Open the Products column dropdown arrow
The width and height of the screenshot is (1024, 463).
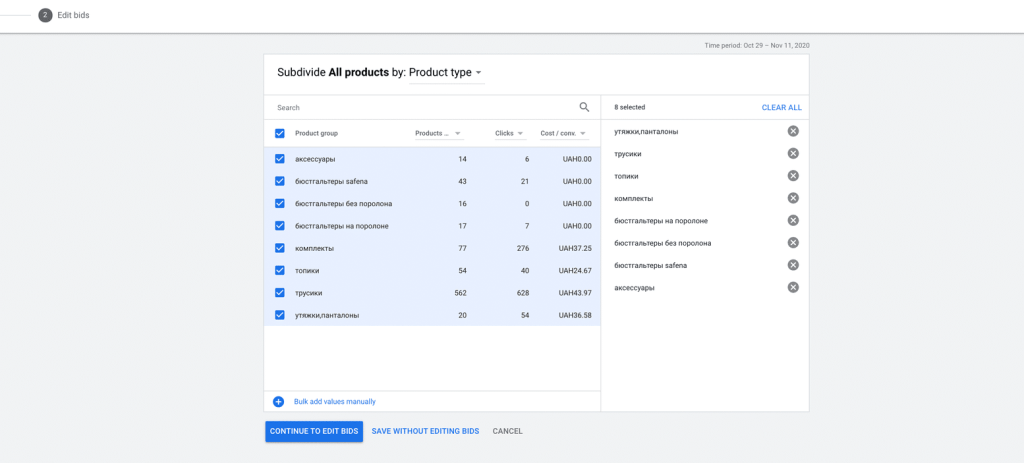tap(458, 134)
